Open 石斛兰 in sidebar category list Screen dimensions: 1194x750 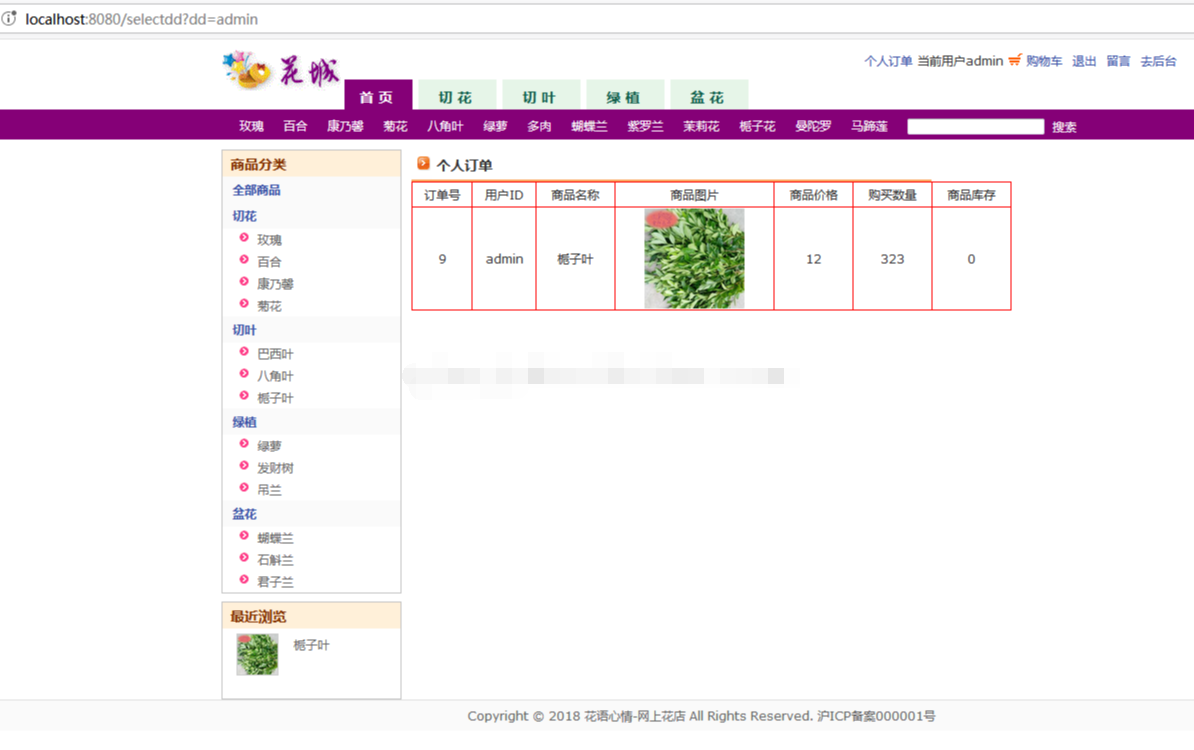(x=276, y=560)
